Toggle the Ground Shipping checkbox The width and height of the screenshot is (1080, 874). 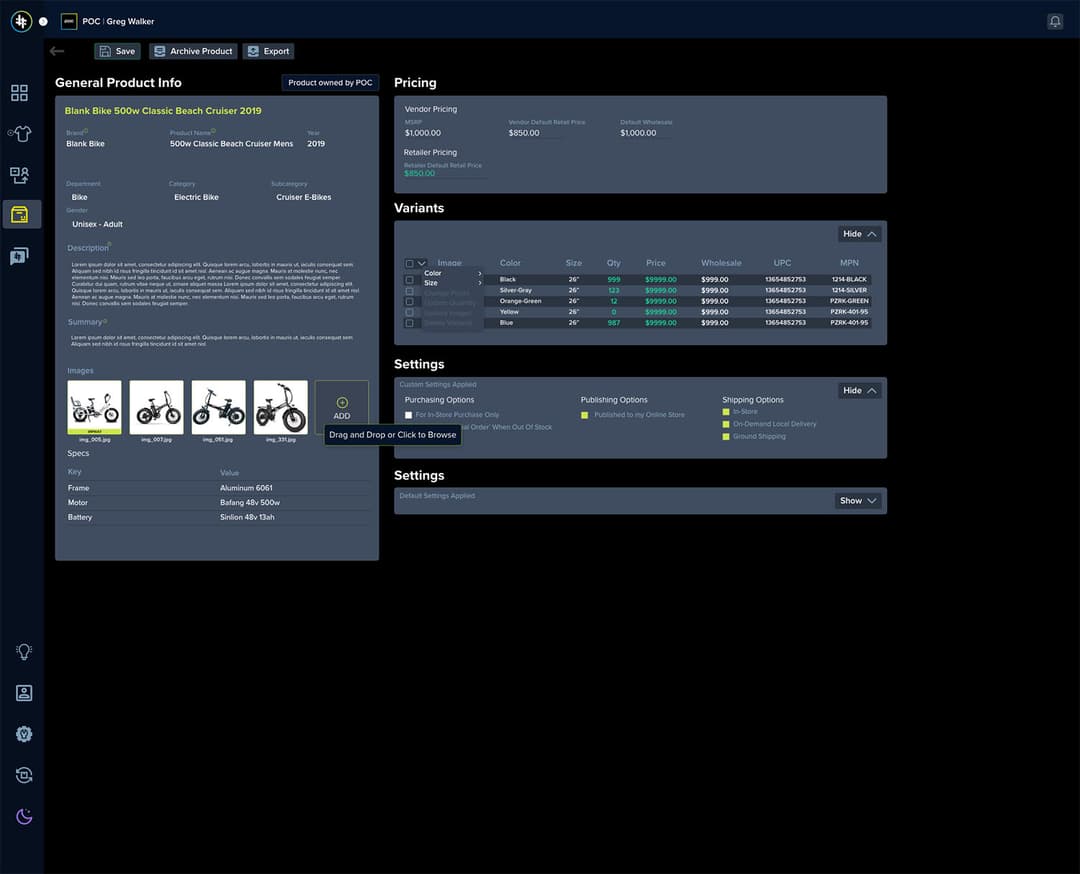click(x=727, y=437)
